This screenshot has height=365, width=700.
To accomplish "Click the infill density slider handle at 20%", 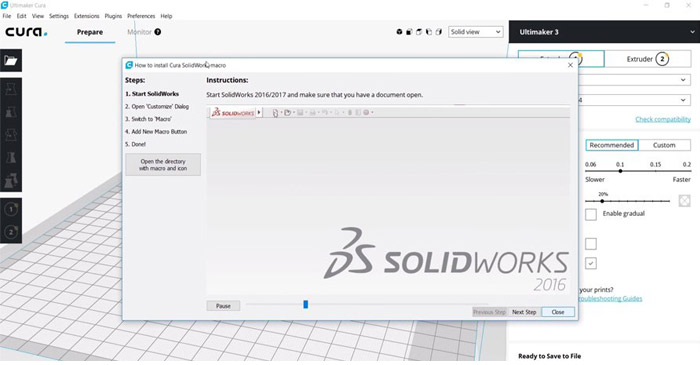I will 602,201.
